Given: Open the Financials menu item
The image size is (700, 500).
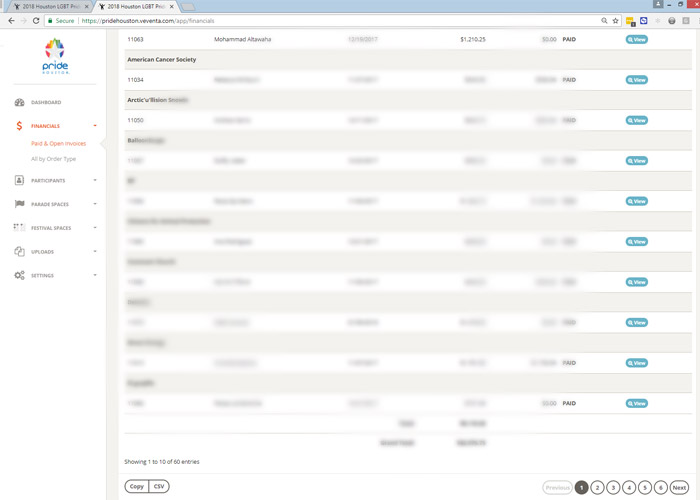Looking at the screenshot, I should coord(45,126).
